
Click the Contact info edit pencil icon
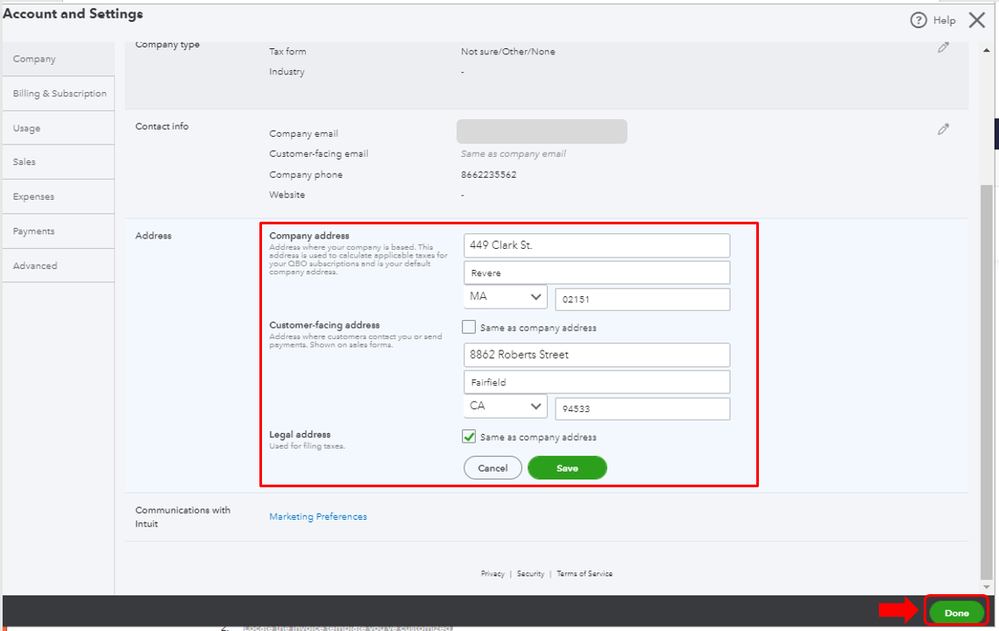coord(943,129)
